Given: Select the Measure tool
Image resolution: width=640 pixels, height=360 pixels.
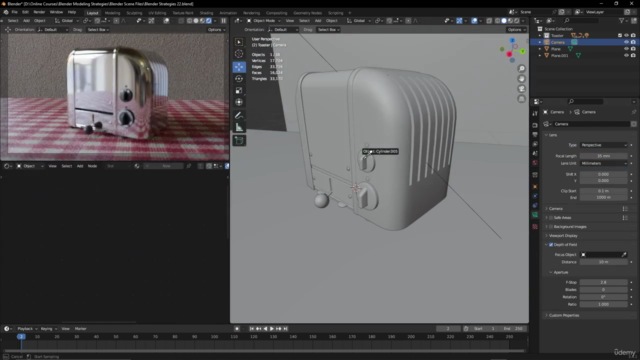Looking at the screenshot, I should pyautogui.click(x=239, y=127).
